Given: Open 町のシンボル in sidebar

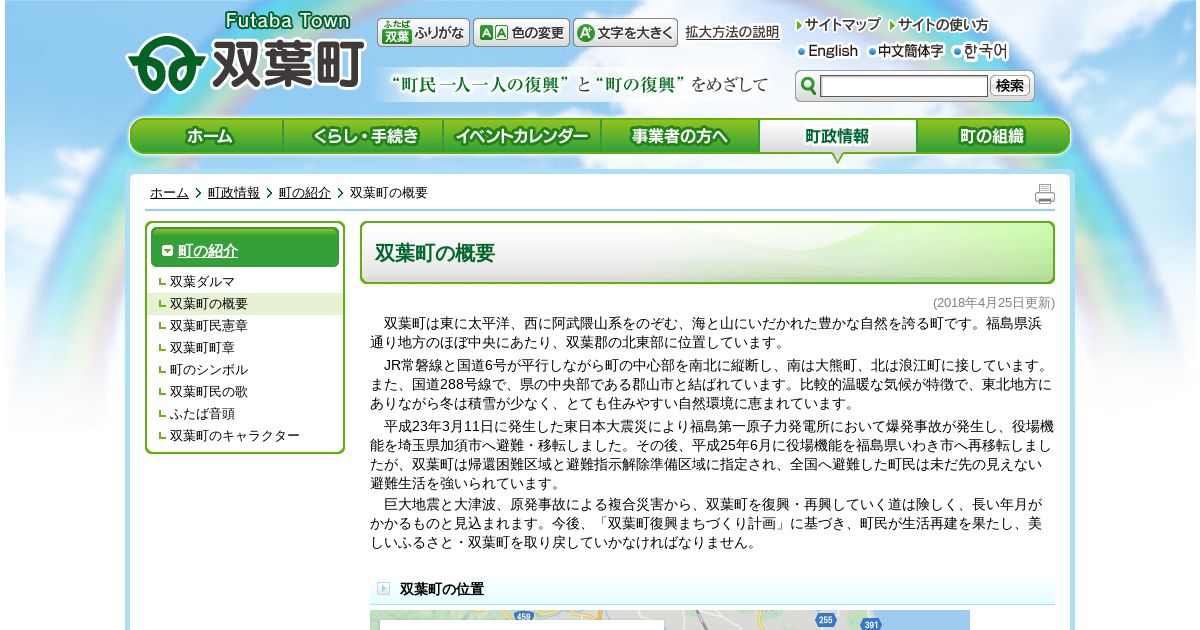Looking at the screenshot, I should 208,370.
